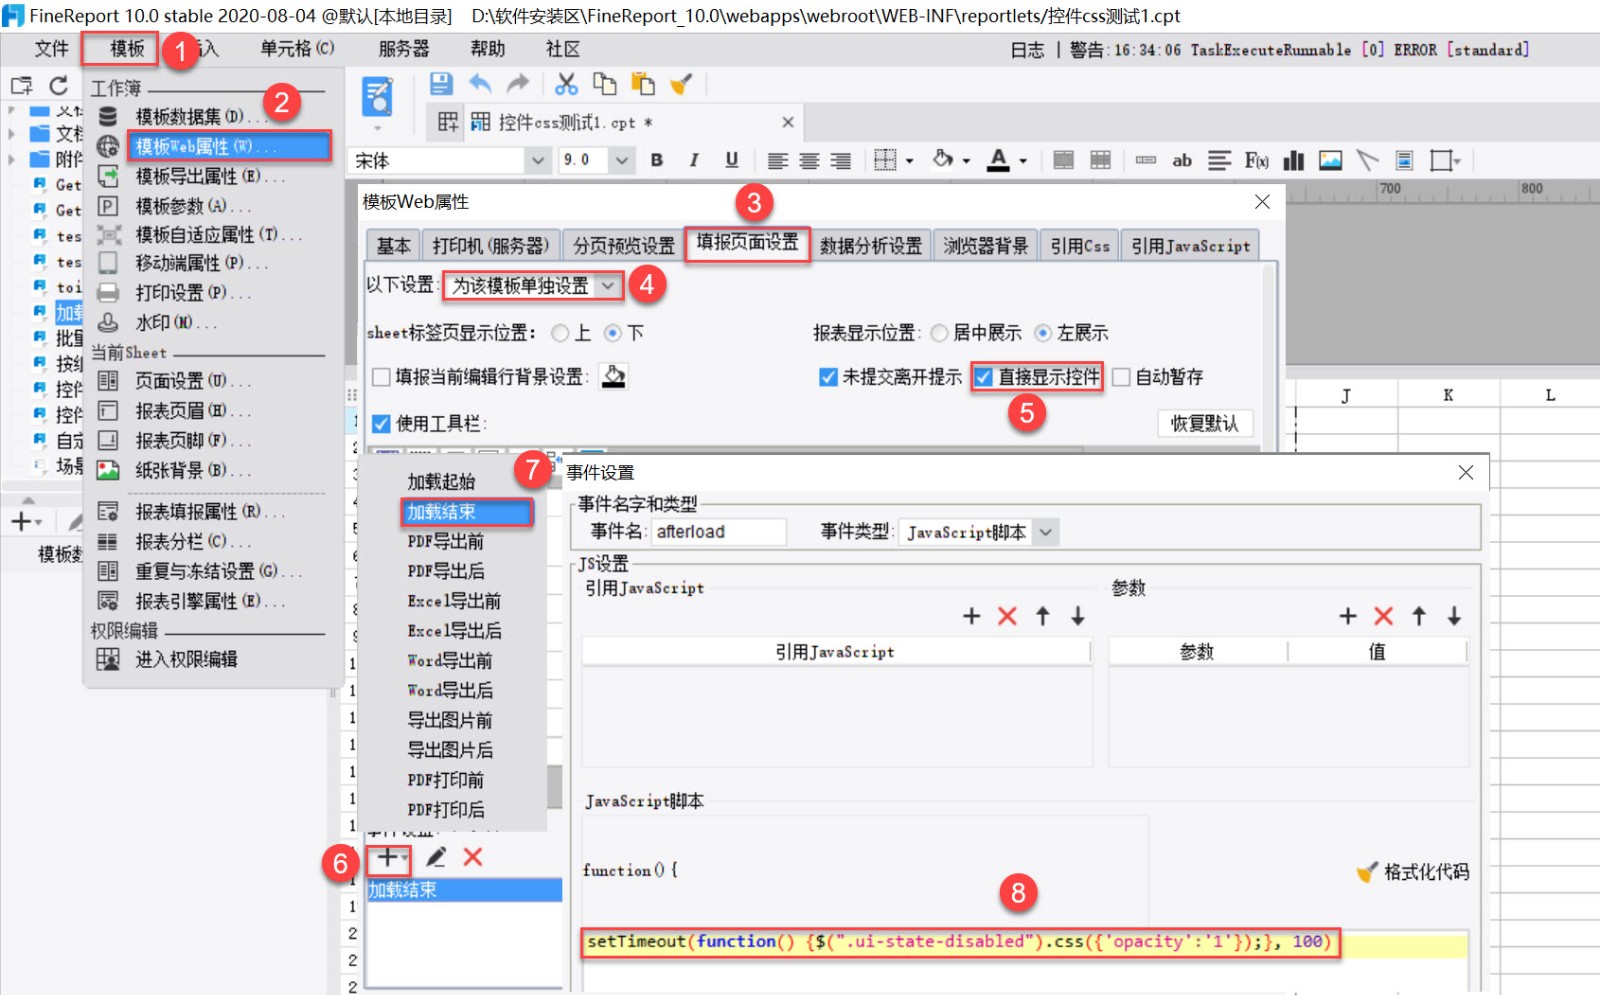Unmerge cells toolbar icon
Screen dimensions: 1600x995
tap(1100, 160)
